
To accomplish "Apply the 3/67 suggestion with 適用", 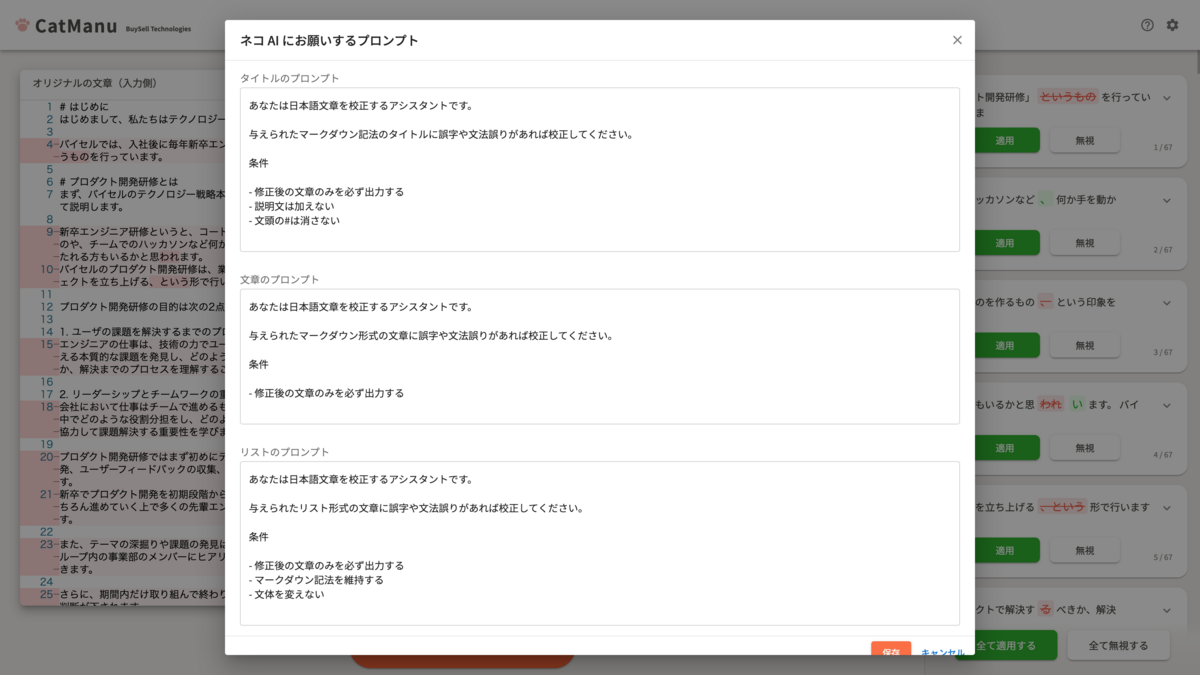I will click(x=1005, y=345).
